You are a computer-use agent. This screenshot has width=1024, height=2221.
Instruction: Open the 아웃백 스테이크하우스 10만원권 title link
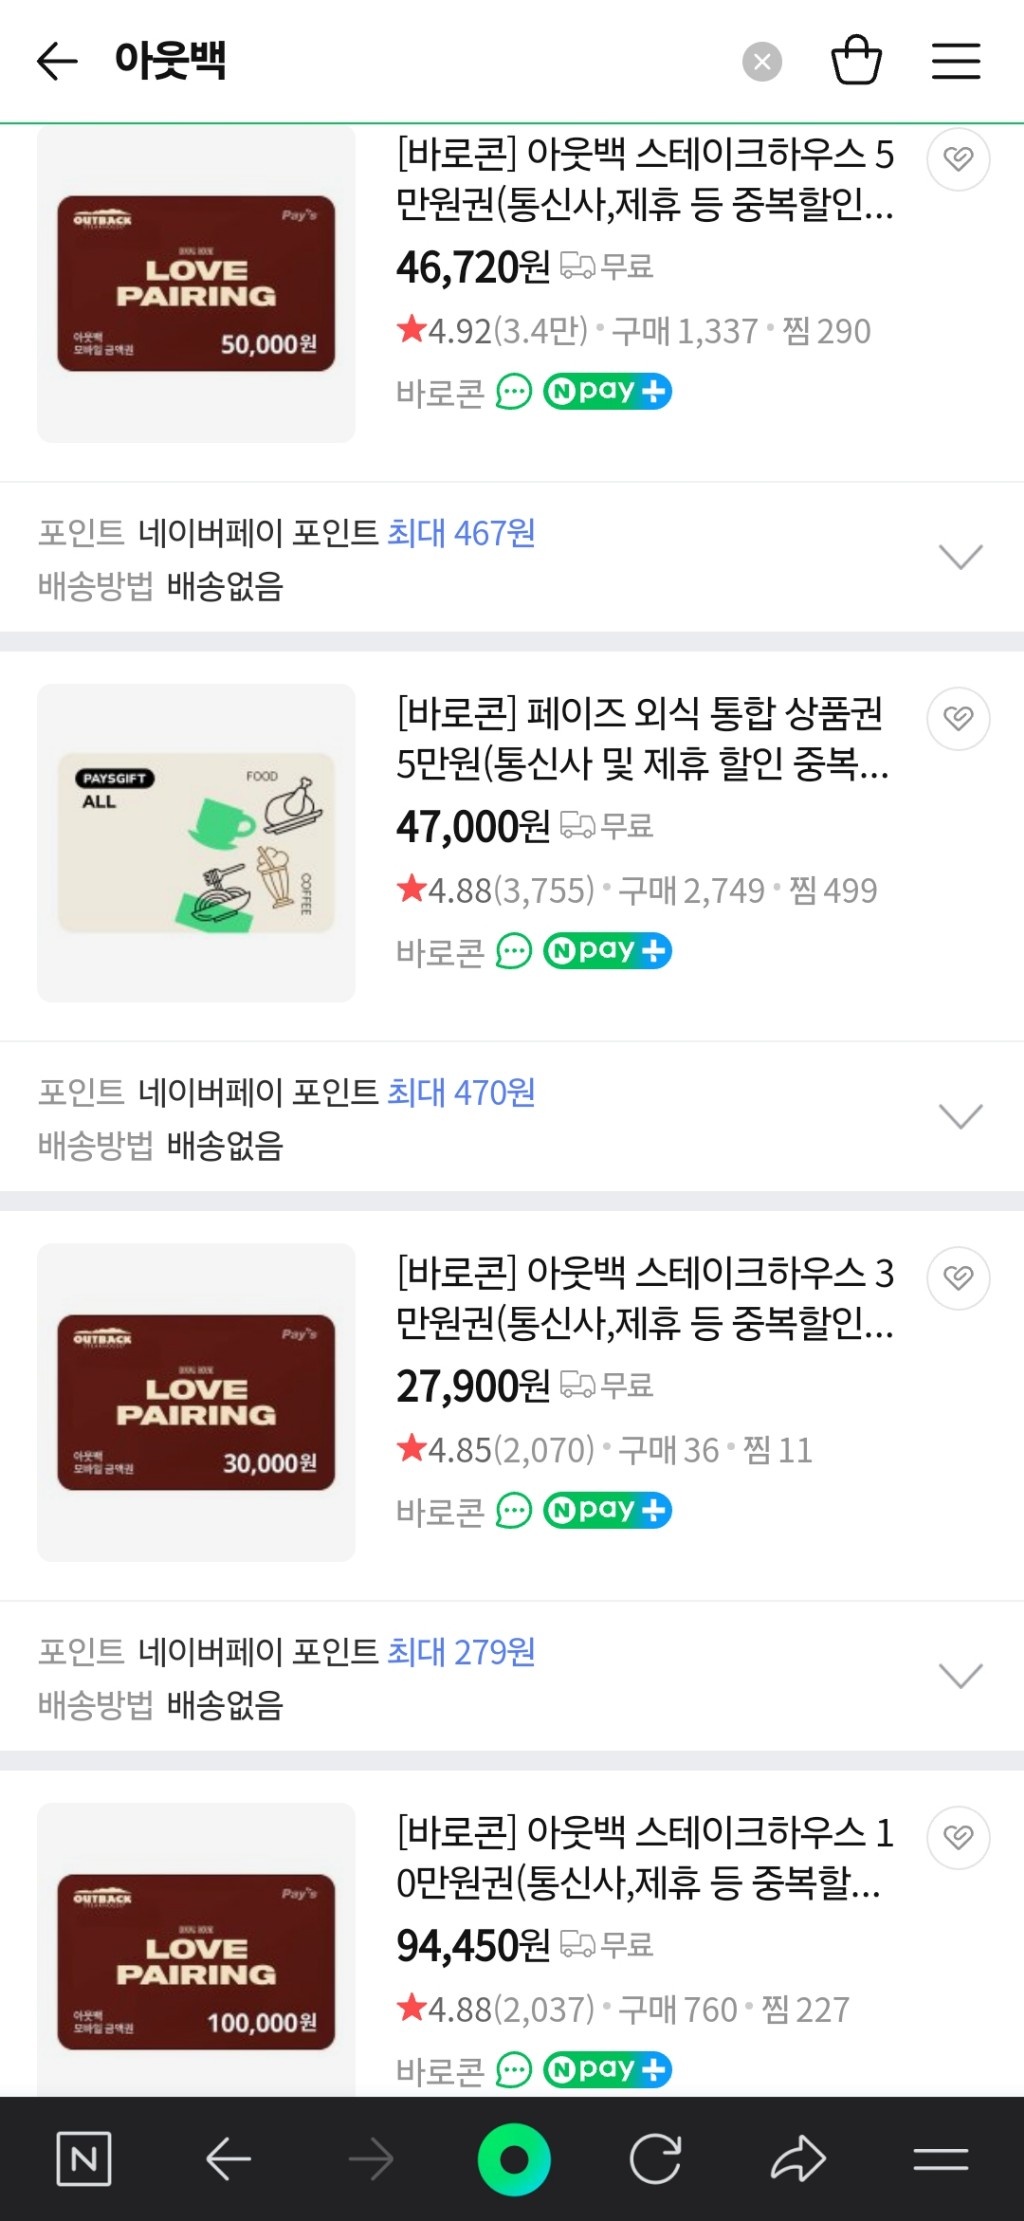point(644,1857)
